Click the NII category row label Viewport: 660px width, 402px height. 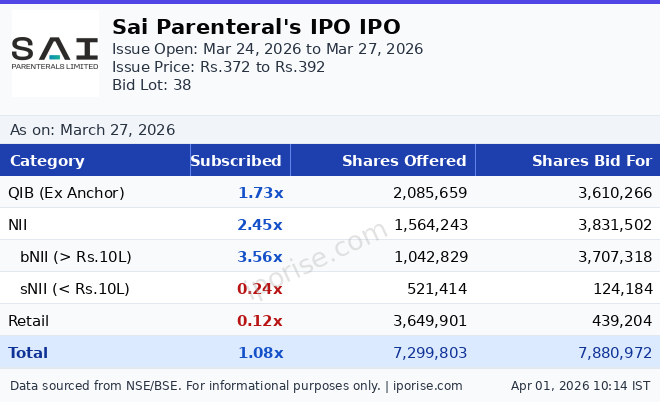click(x=20, y=225)
